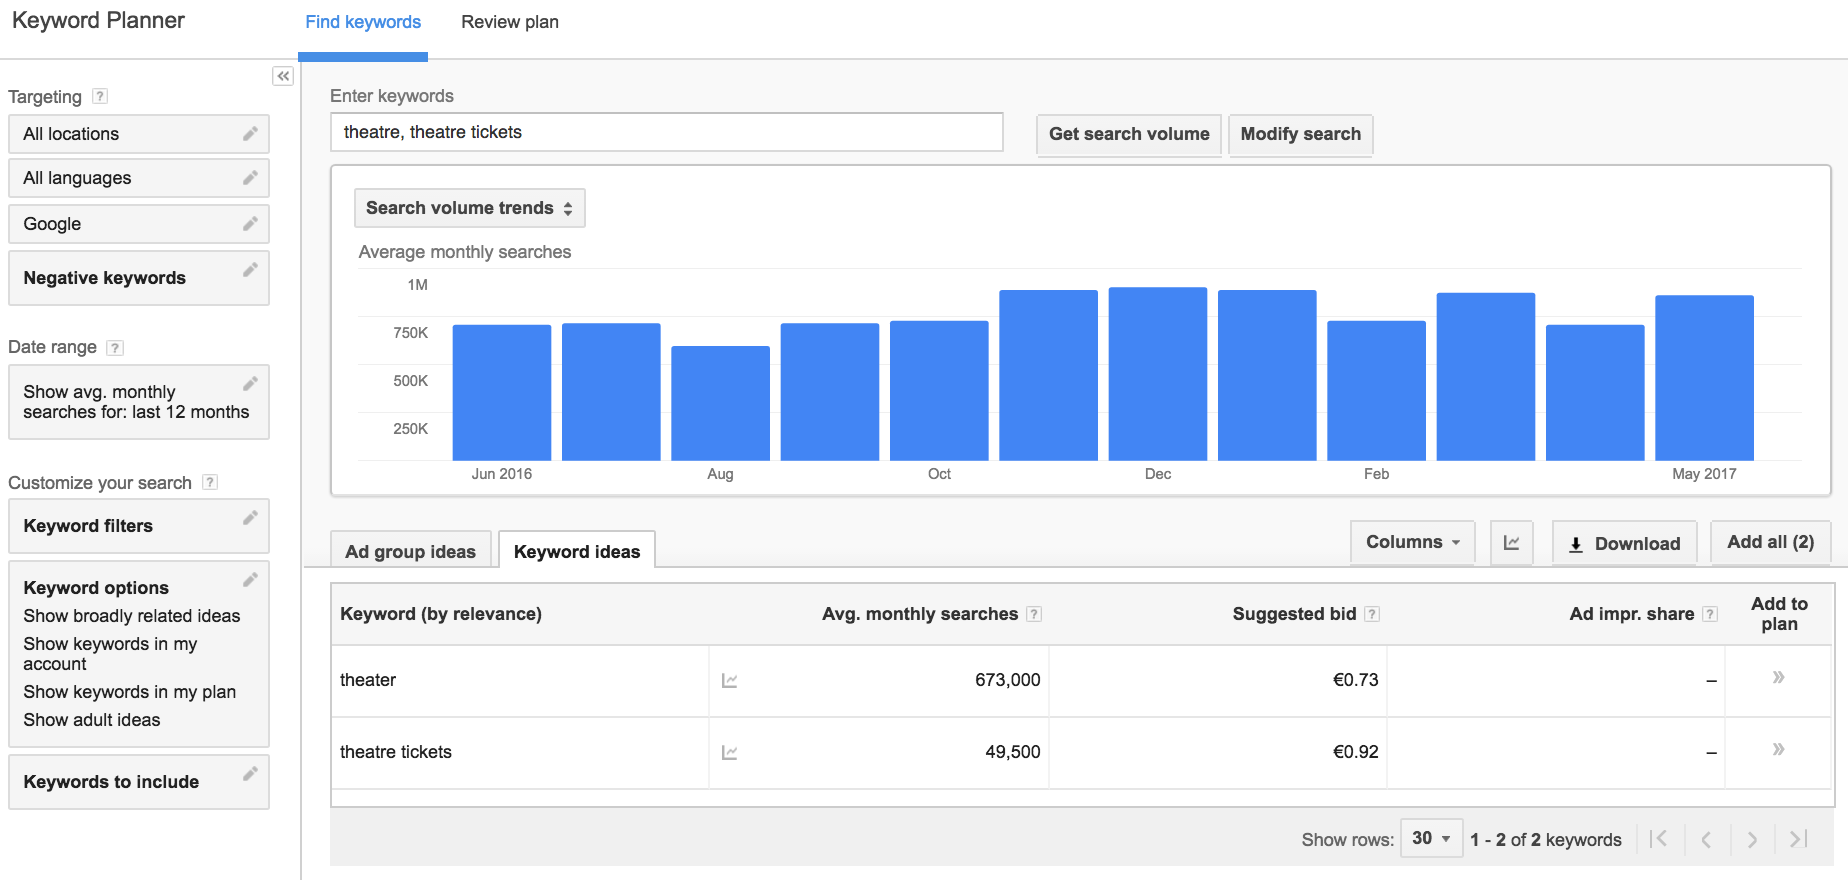Image resolution: width=1848 pixels, height=880 pixels.
Task: Collapse the left sidebar panel
Action: 283,76
